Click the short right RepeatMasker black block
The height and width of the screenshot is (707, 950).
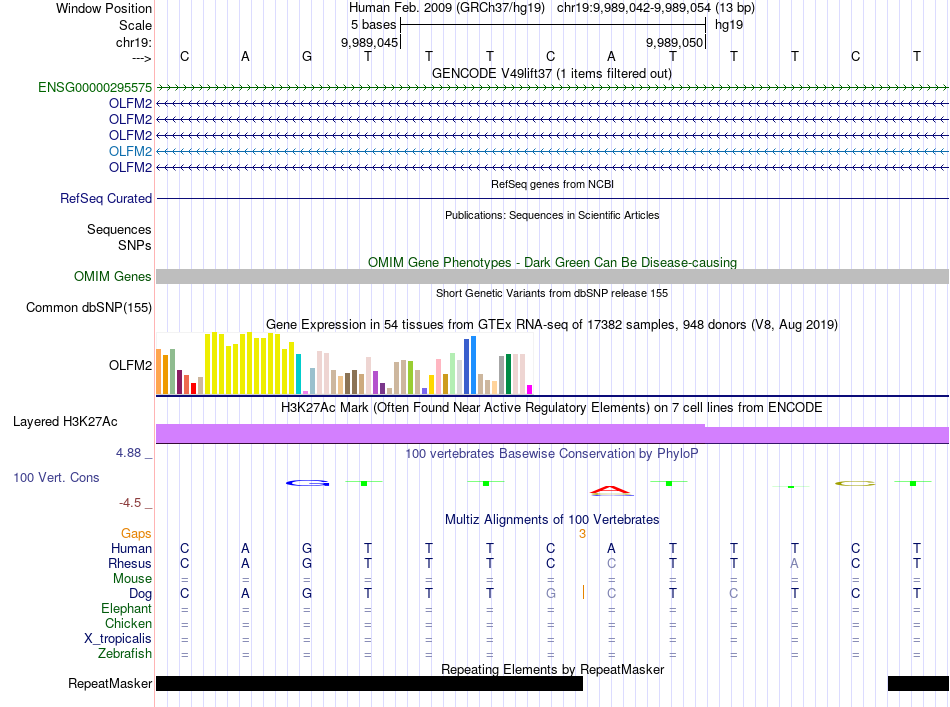(x=918, y=683)
